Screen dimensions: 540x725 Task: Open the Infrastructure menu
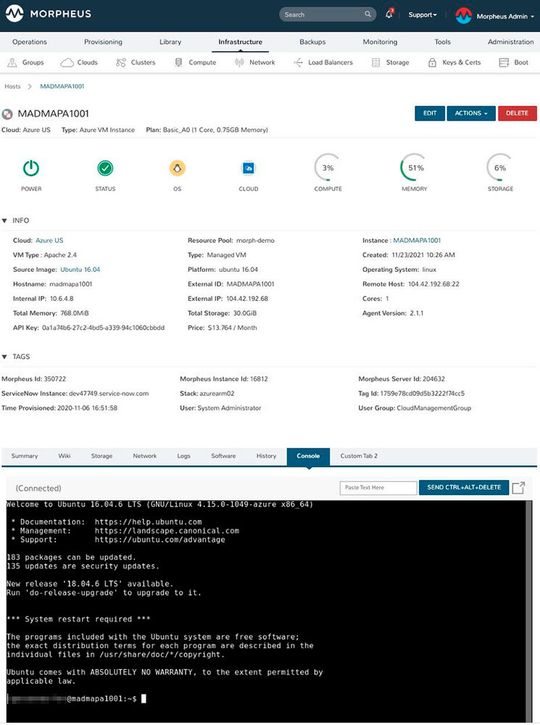click(240, 42)
